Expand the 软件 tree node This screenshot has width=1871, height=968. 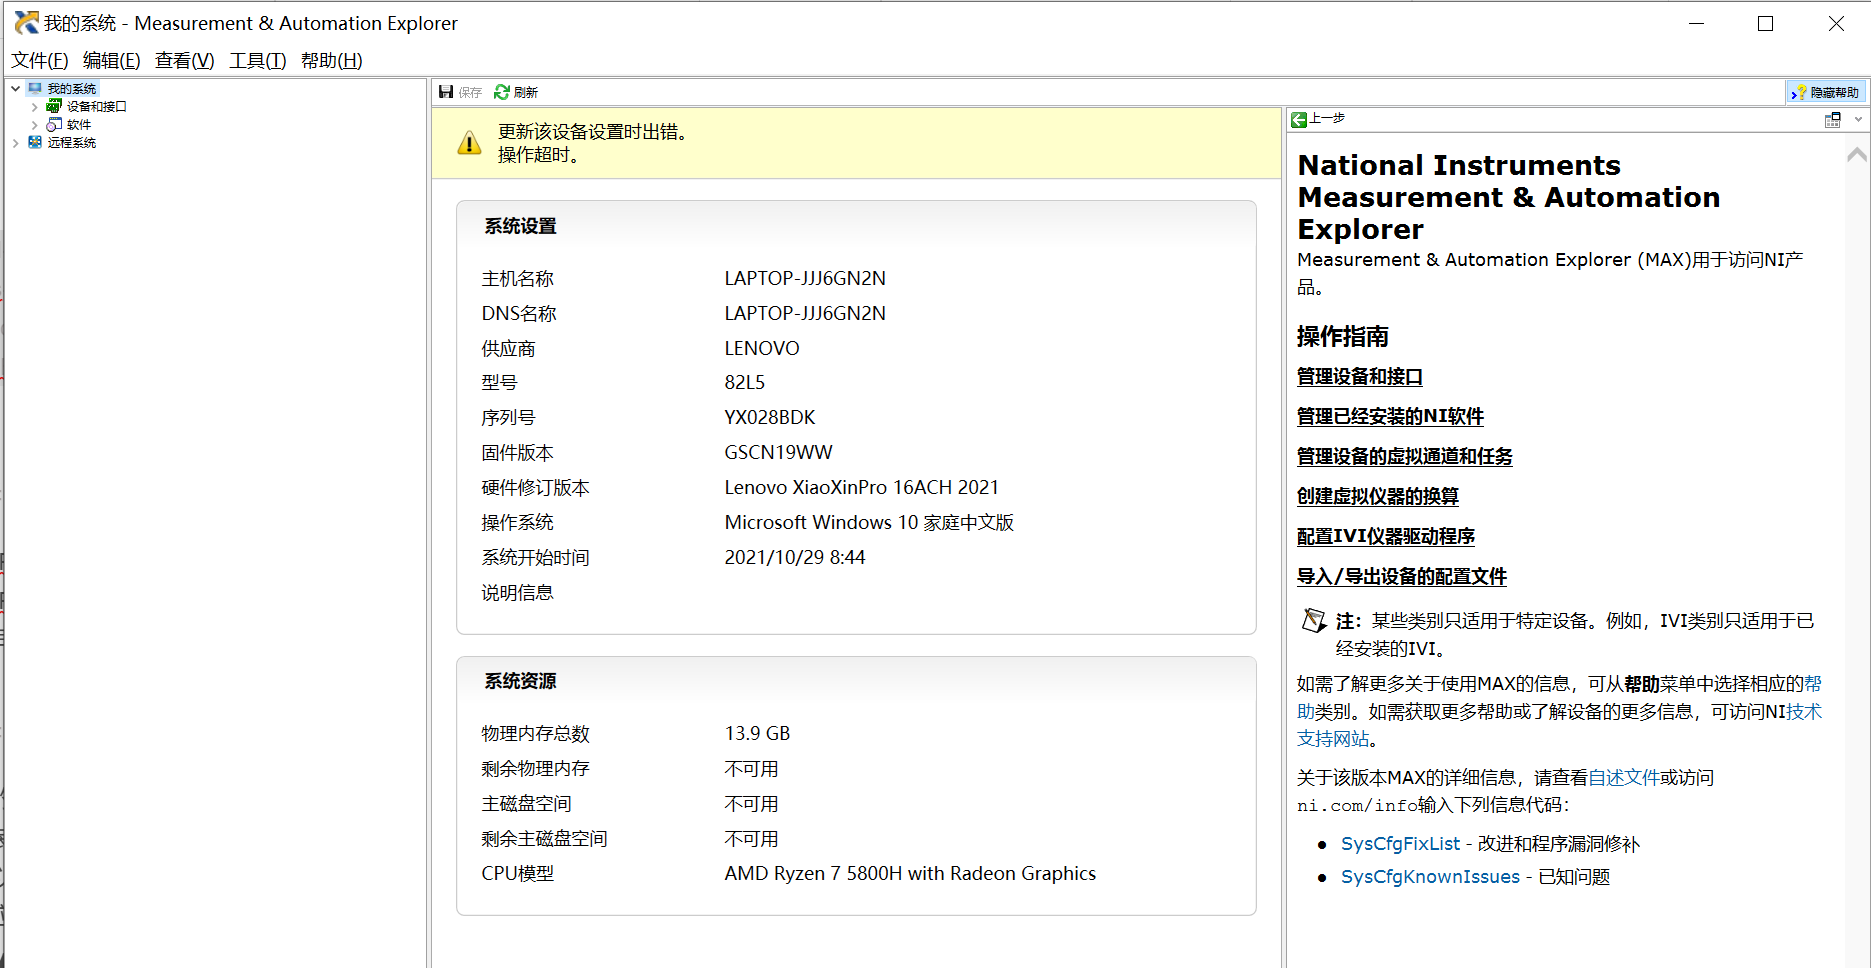[x=34, y=124]
